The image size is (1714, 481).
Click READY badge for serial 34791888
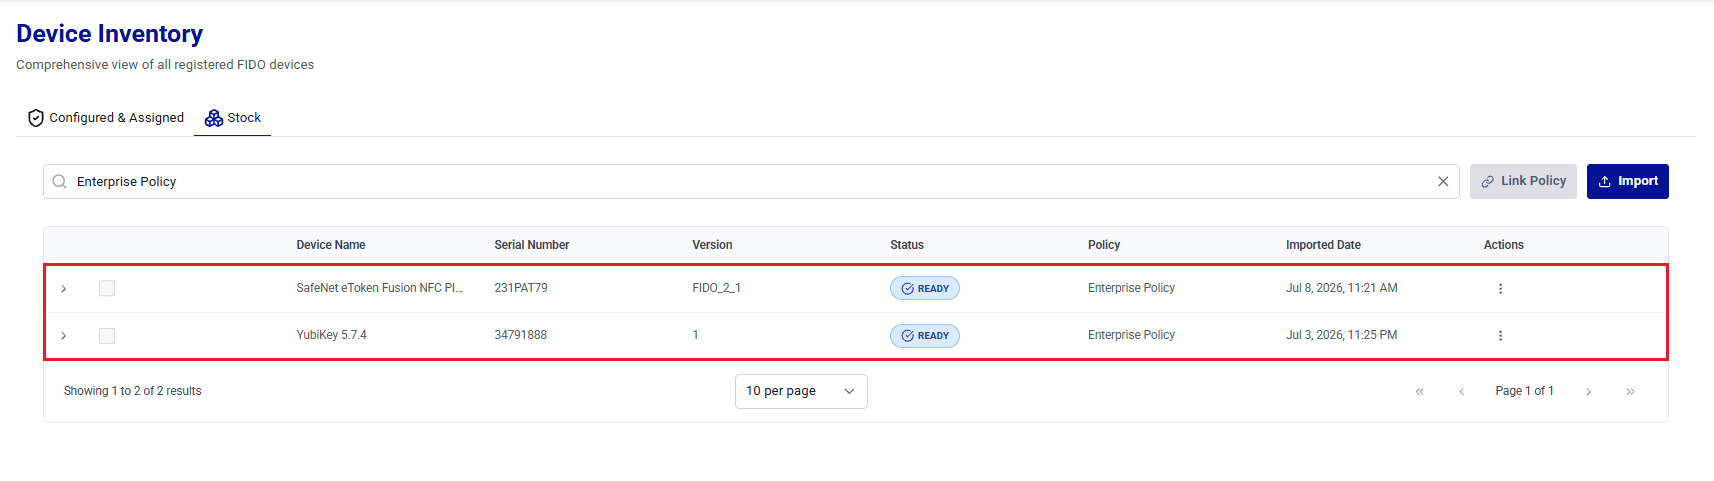coord(925,336)
